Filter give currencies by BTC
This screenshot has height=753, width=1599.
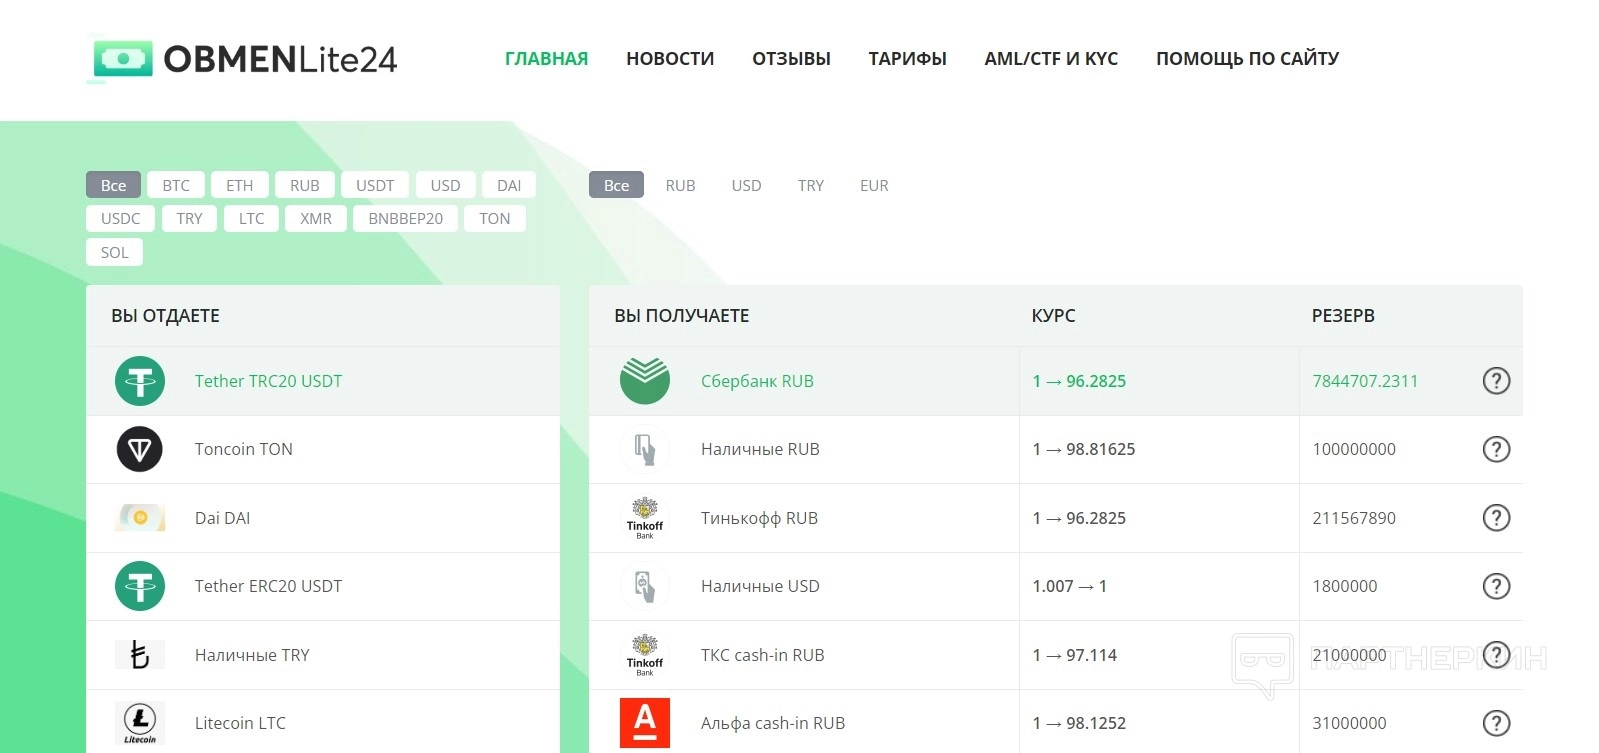(x=176, y=185)
